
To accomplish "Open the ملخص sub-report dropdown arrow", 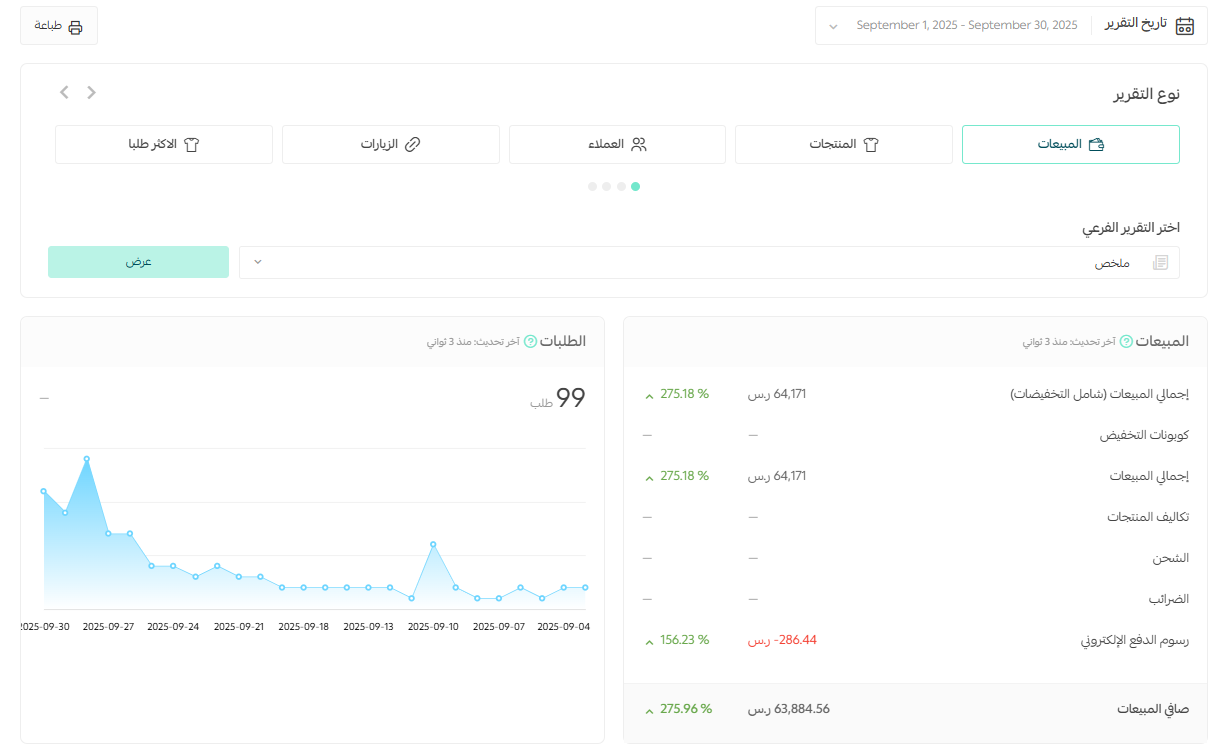I will (257, 262).
